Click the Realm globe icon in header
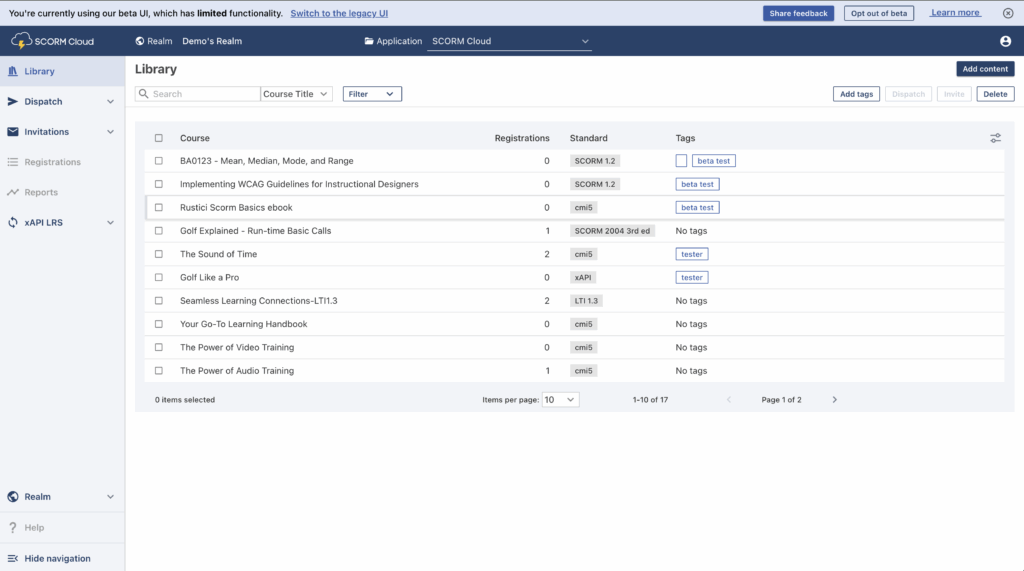Image resolution: width=1024 pixels, height=571 pixels. point(140,41)
